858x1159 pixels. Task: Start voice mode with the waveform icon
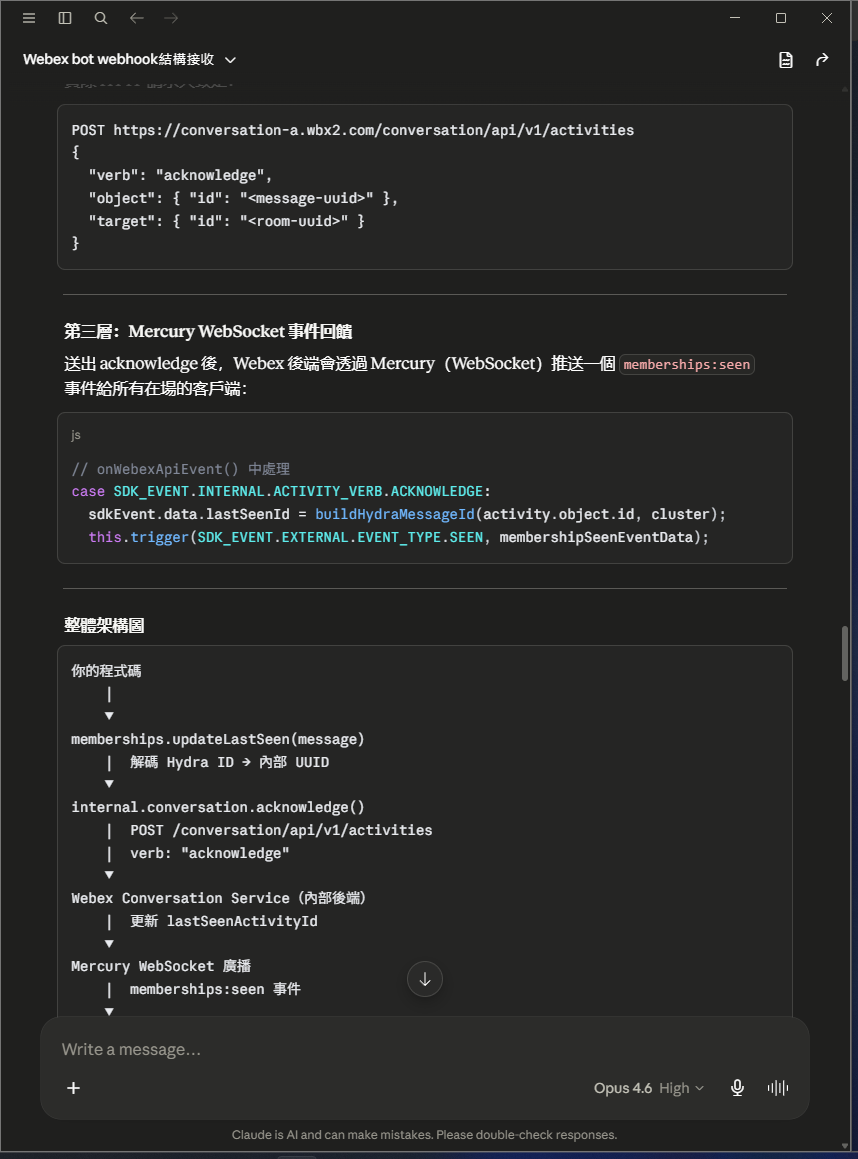[777, 1087]
